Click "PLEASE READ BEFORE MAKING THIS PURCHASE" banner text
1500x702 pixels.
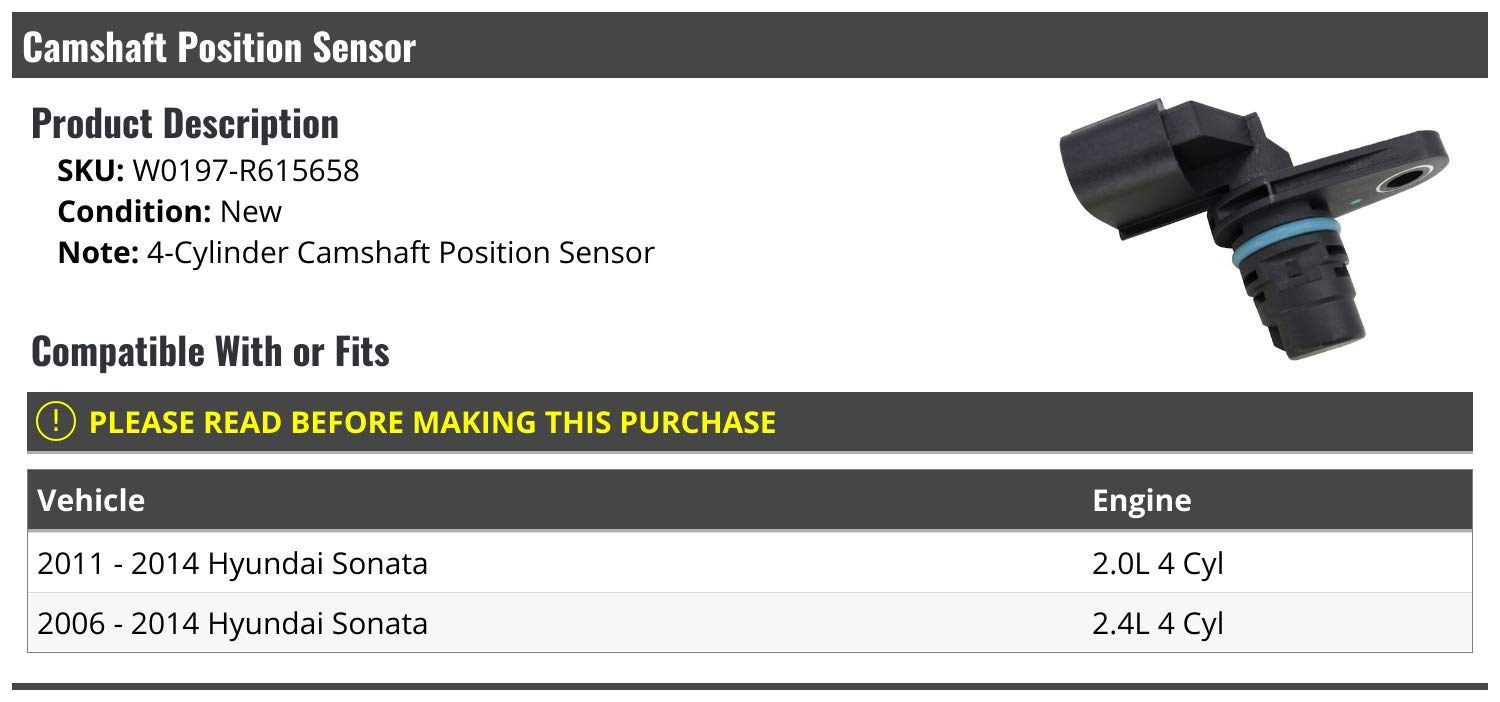click(432, 422)
